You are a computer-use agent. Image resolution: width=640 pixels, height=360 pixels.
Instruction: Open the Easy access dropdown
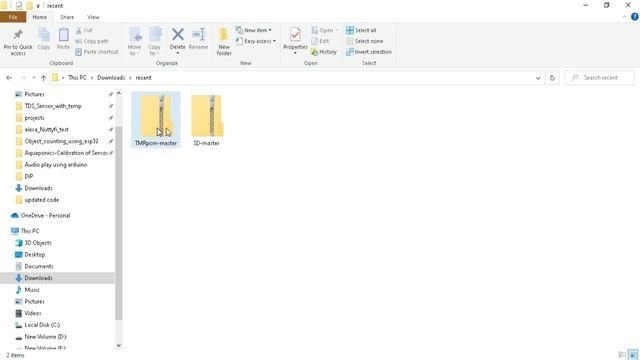tap(256, 41)
